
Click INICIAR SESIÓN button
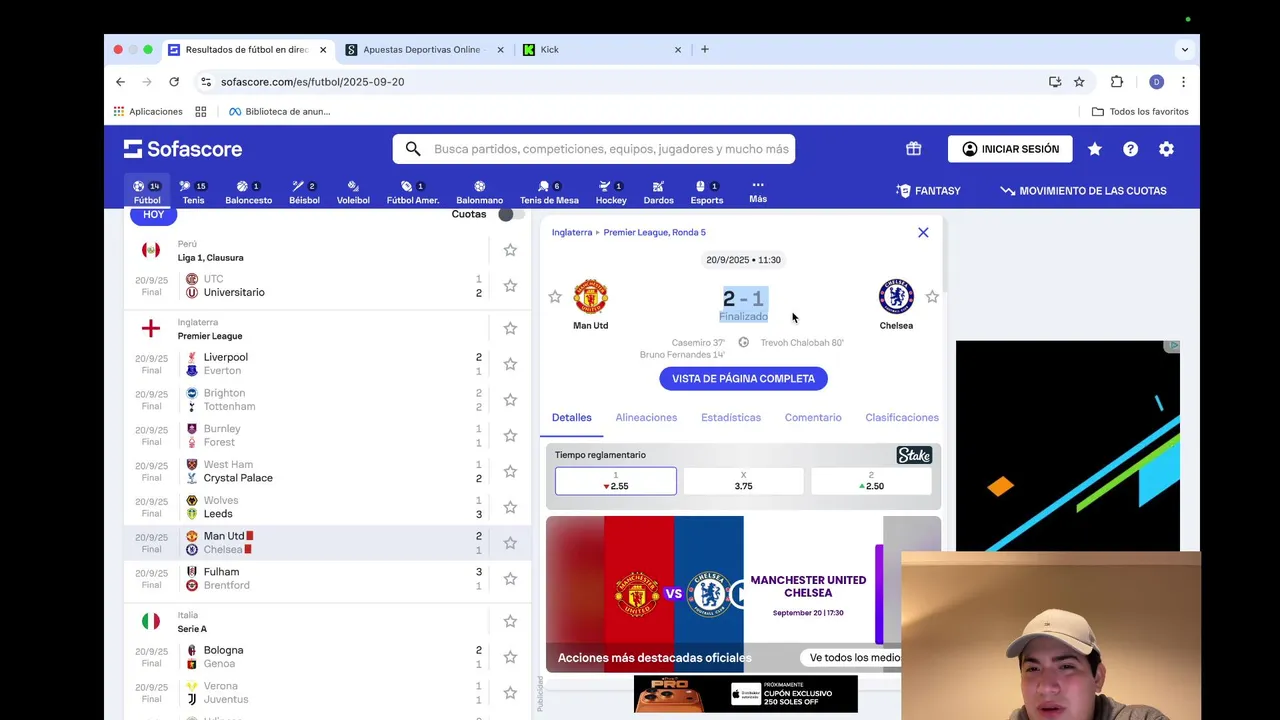pyautogui.click(x=1010, y=149)
